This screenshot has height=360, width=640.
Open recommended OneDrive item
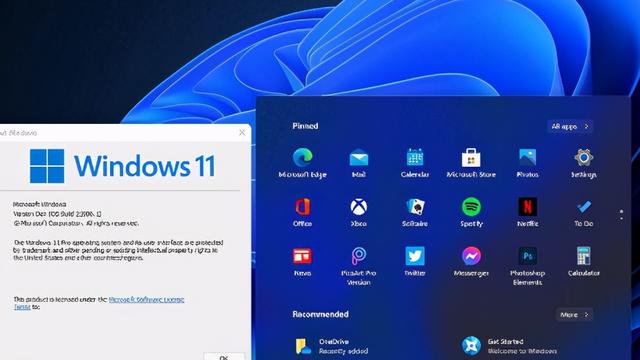[331, 346]
